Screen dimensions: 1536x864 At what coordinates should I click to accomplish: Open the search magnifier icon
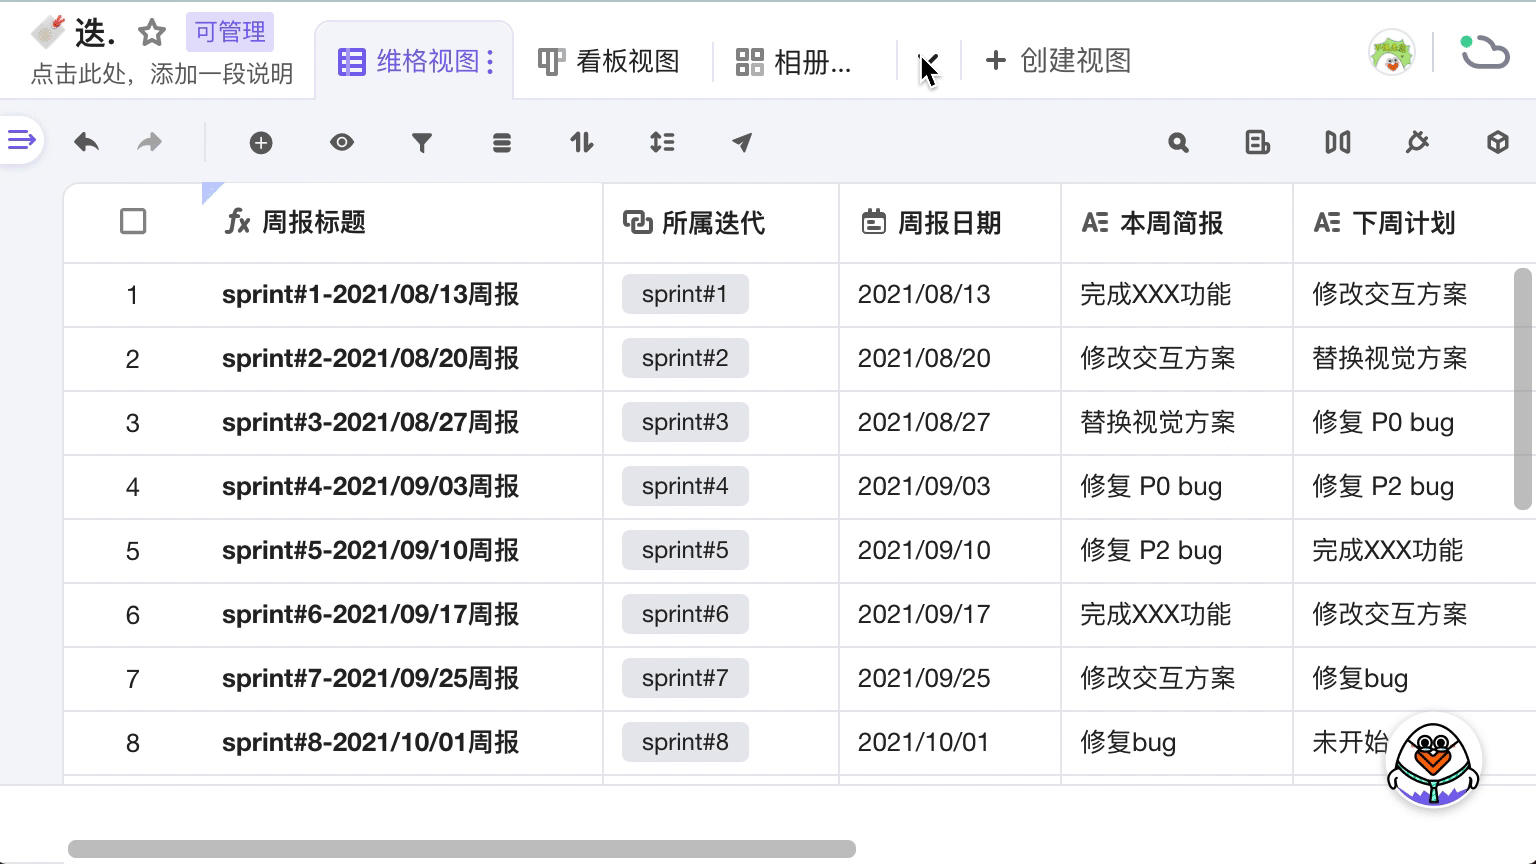(1178, 143)
